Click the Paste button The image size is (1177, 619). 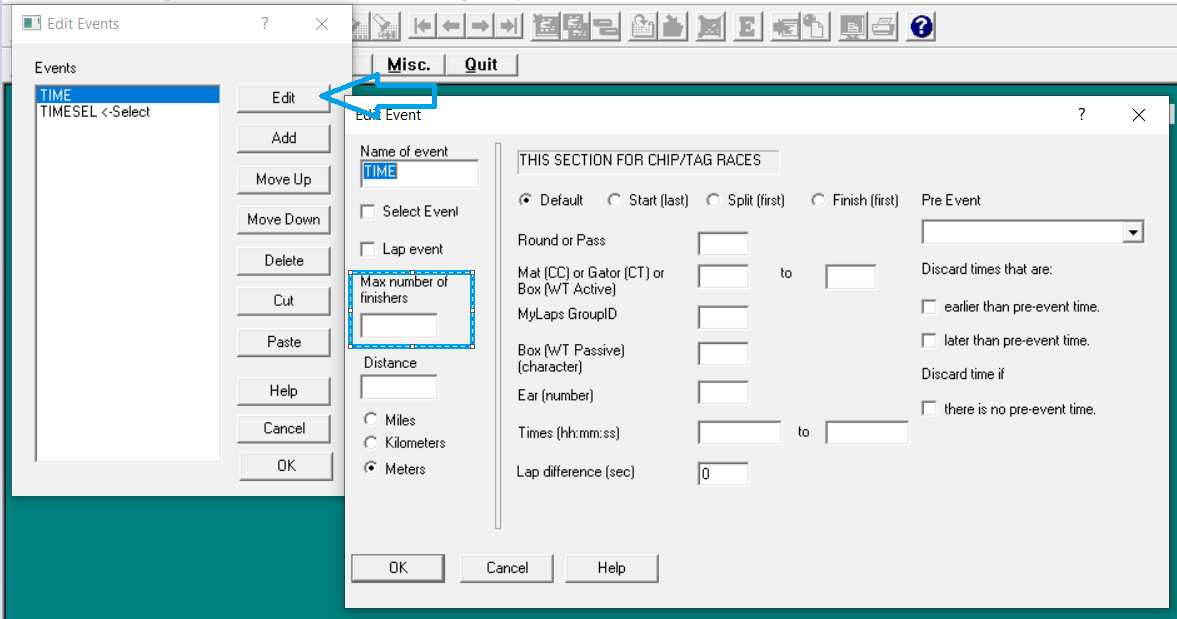[x=284, y=342]
